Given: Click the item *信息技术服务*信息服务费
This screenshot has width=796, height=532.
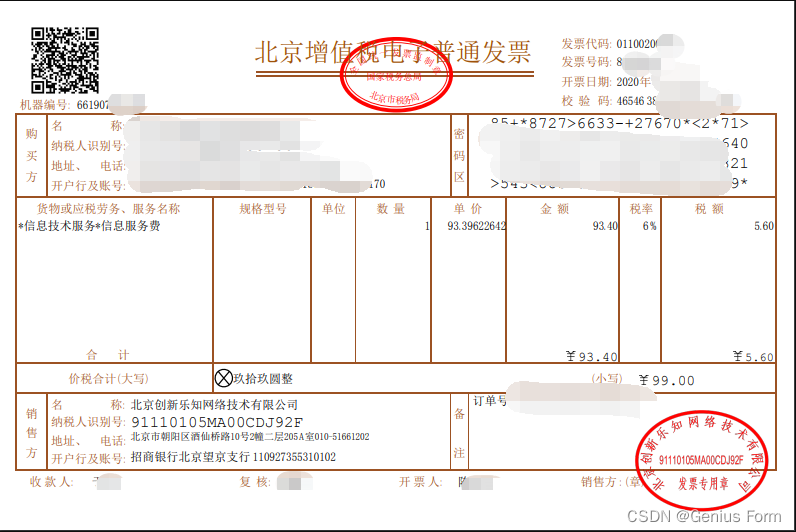Looking at the screenshot, I should (89, 226).
